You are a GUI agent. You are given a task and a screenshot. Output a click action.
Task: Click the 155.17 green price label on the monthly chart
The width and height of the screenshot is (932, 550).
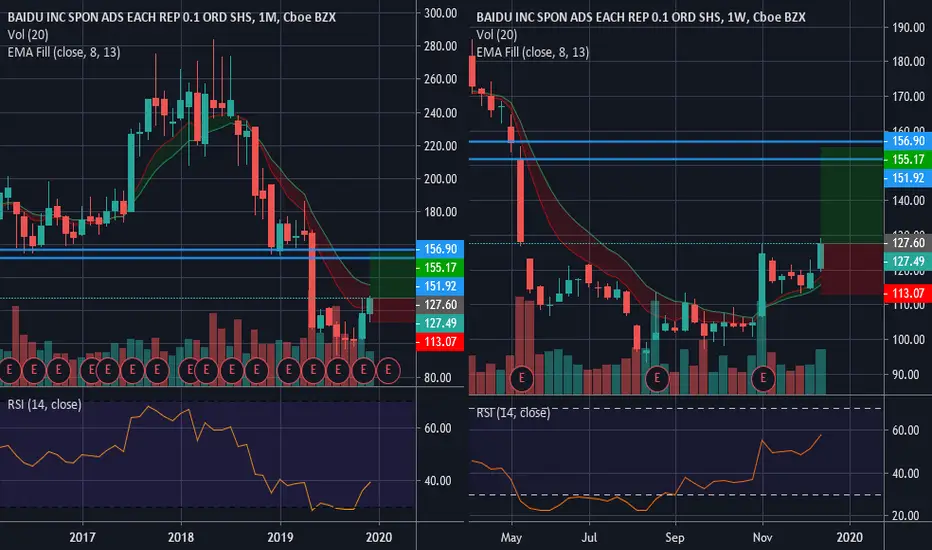440,268
